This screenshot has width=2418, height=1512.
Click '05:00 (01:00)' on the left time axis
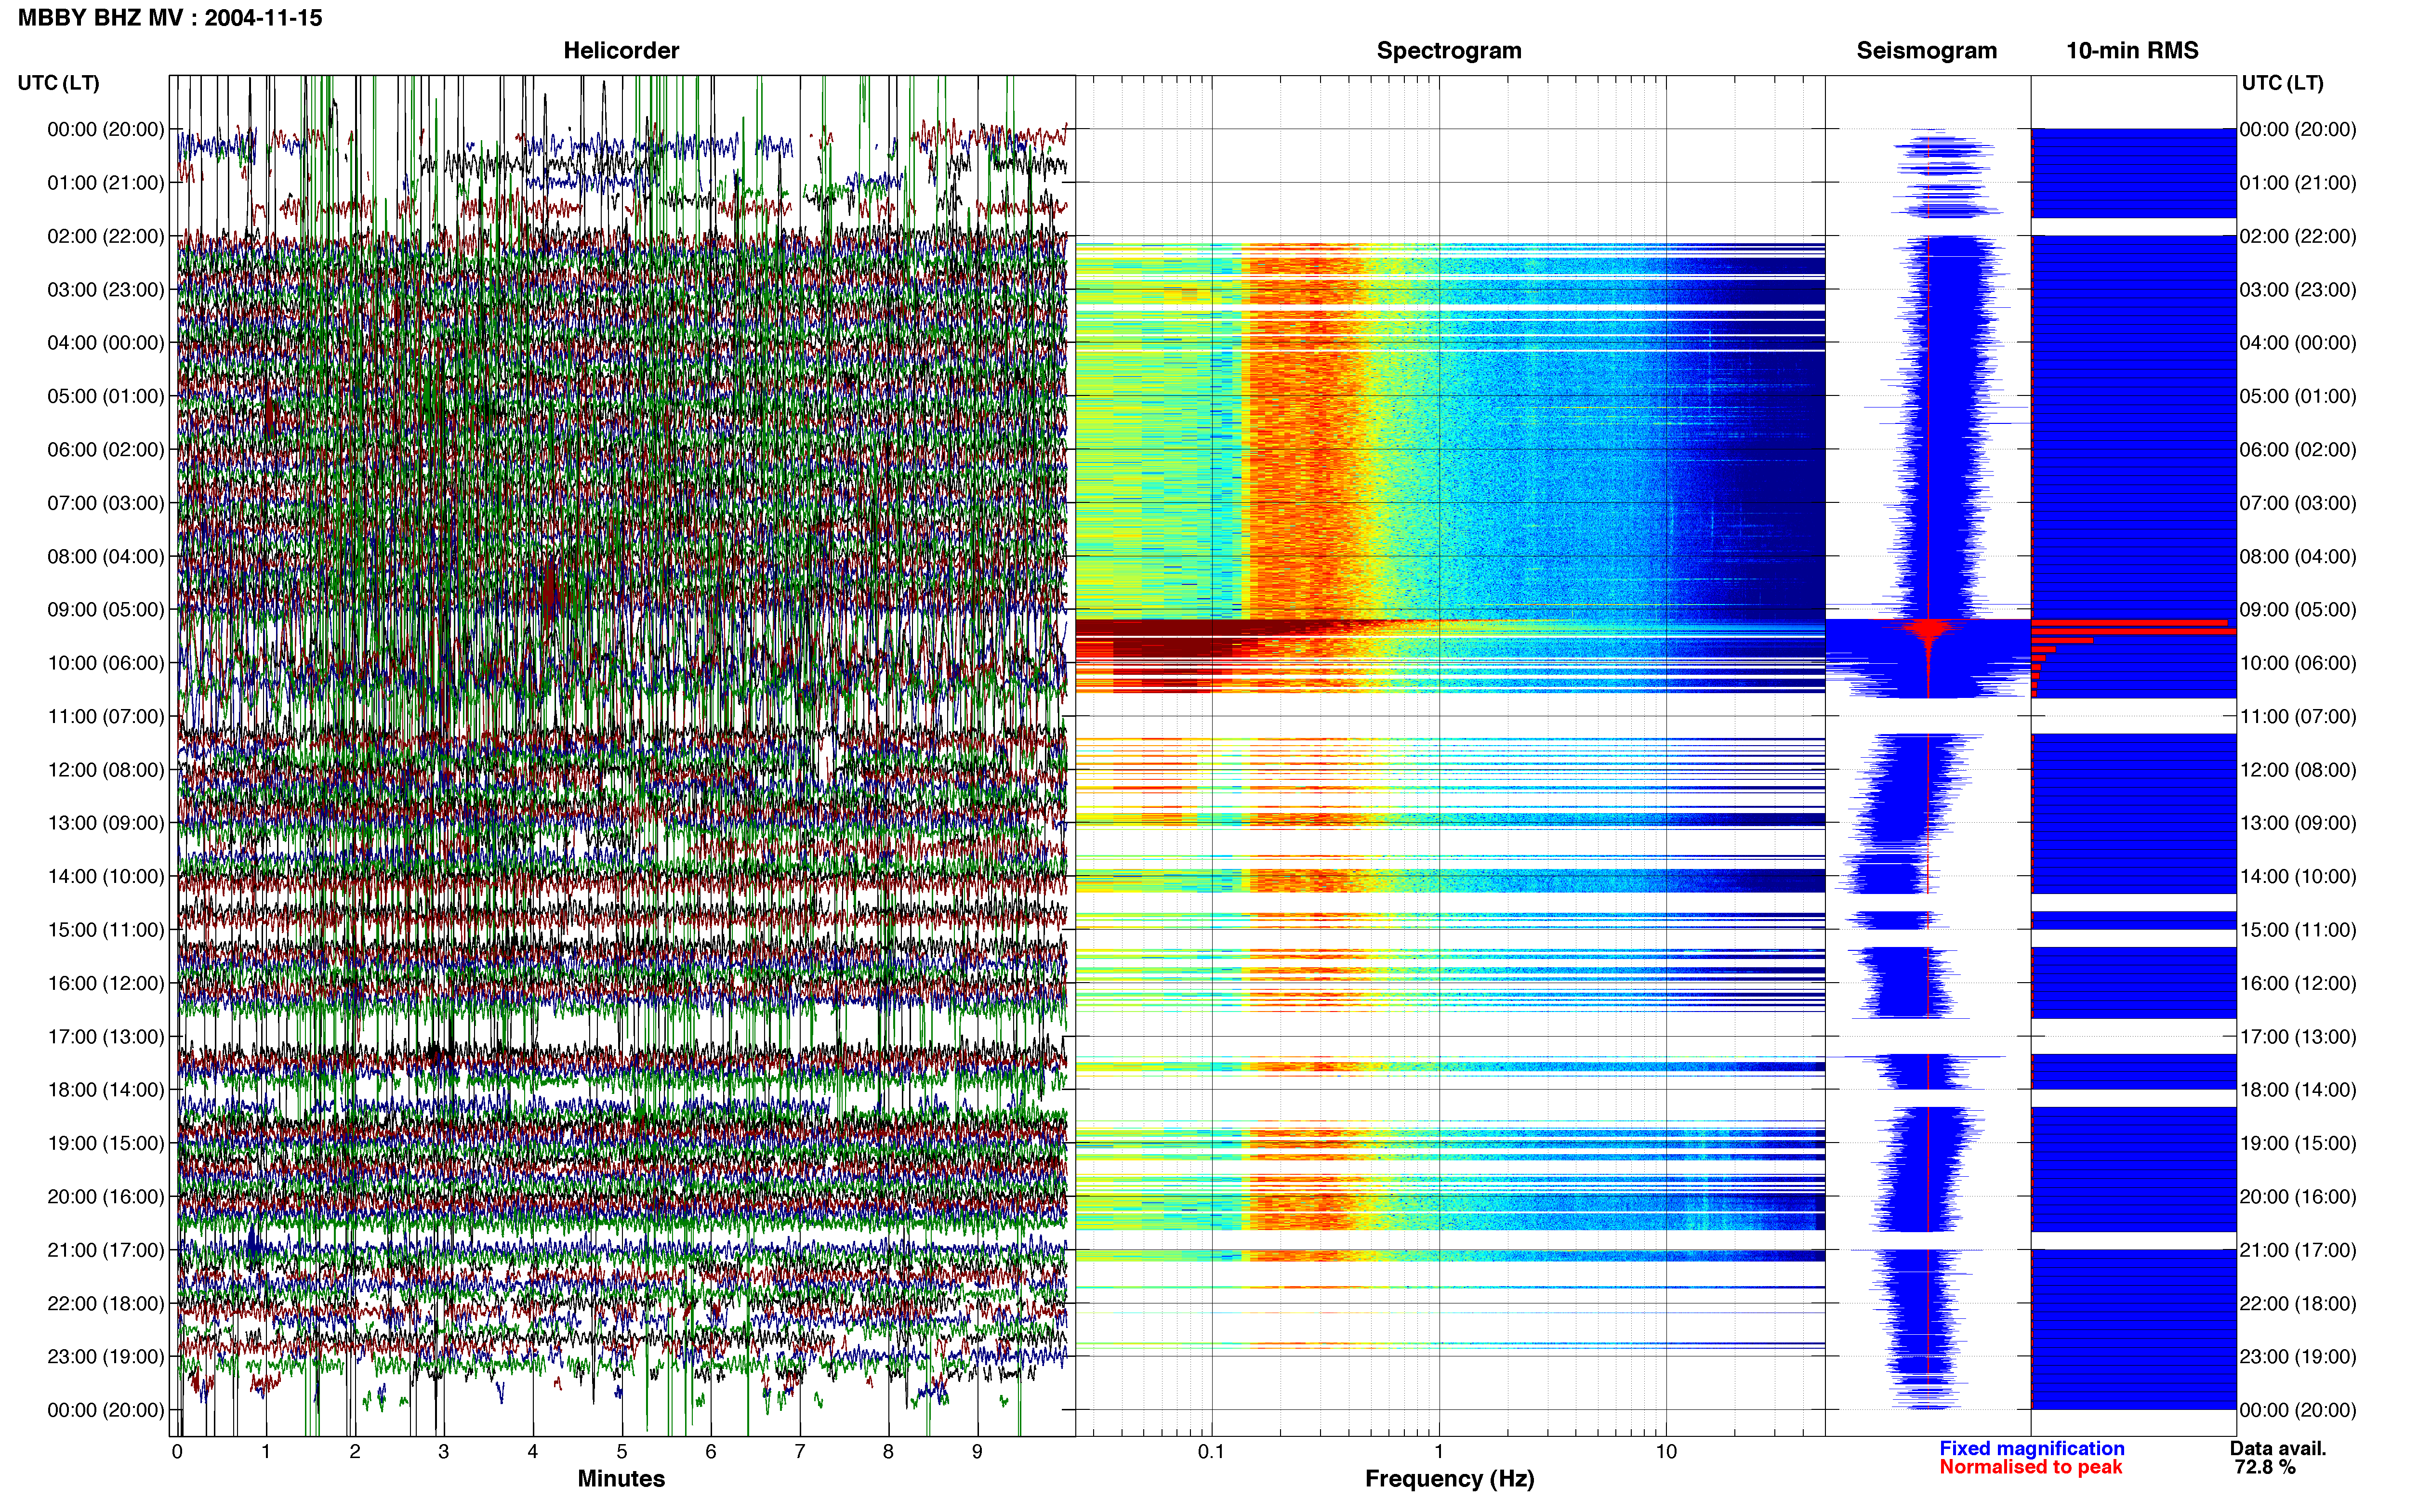[x=106, y=396]
